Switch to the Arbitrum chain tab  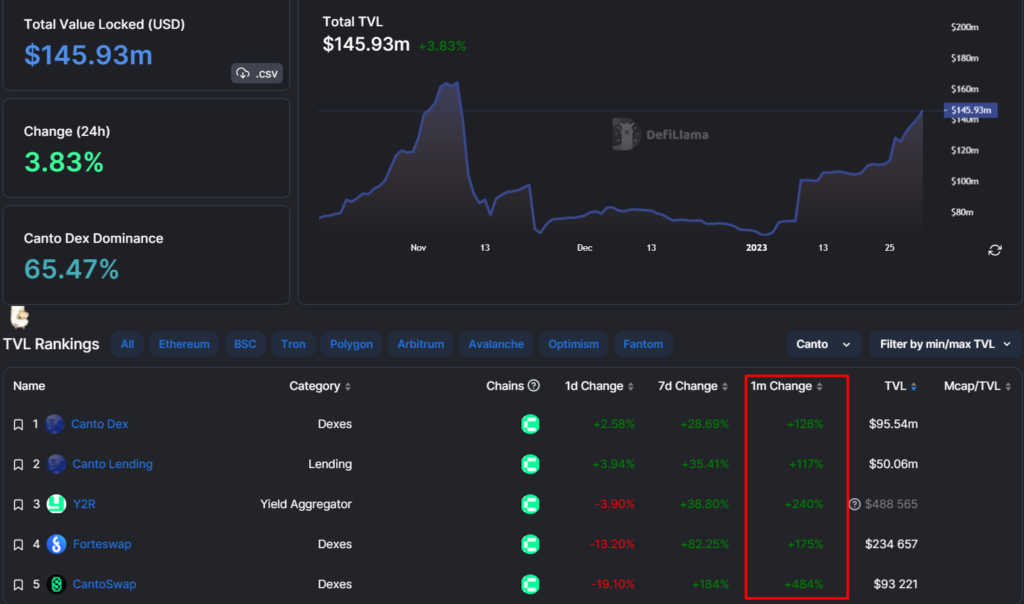pyautogui.click(x=420, y=344)
